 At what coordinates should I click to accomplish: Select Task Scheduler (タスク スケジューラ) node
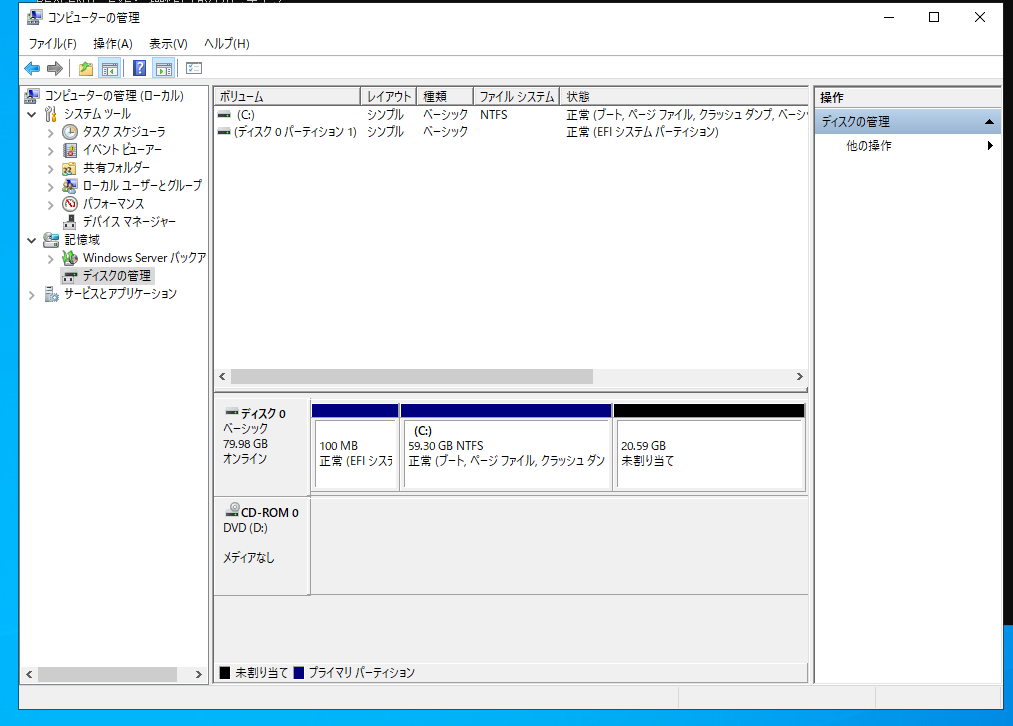(x=123, y=131)
